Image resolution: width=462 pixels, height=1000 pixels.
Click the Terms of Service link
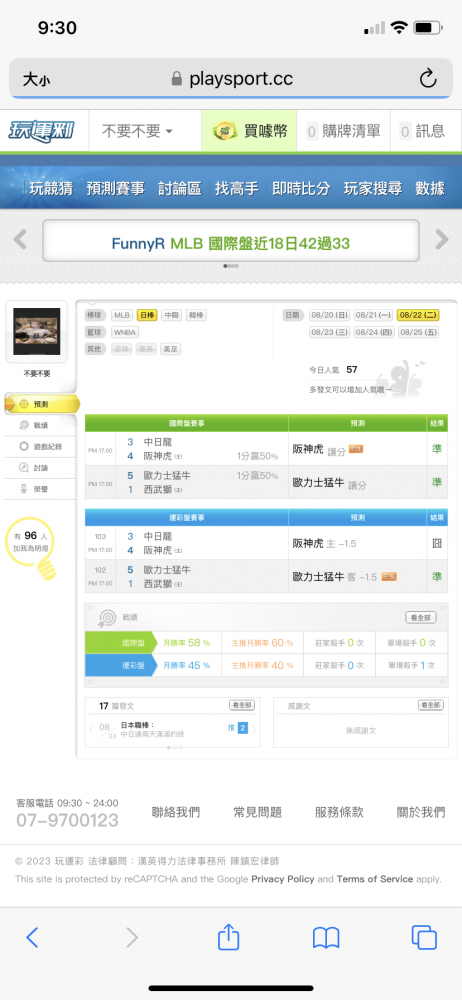click(375, 879)
